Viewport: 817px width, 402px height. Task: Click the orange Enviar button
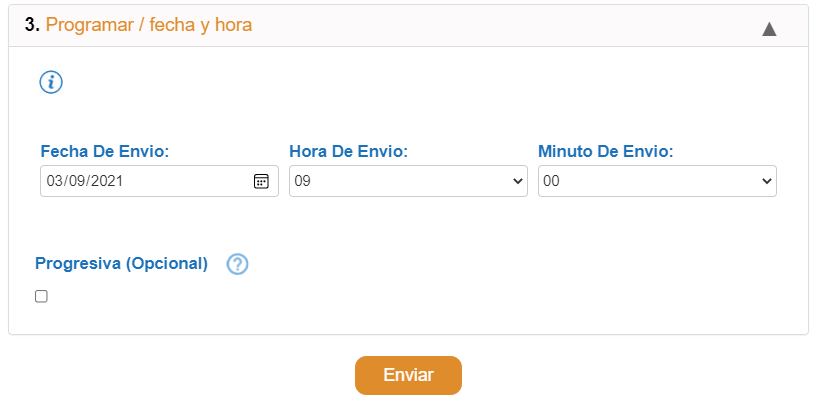click(408, 375)
